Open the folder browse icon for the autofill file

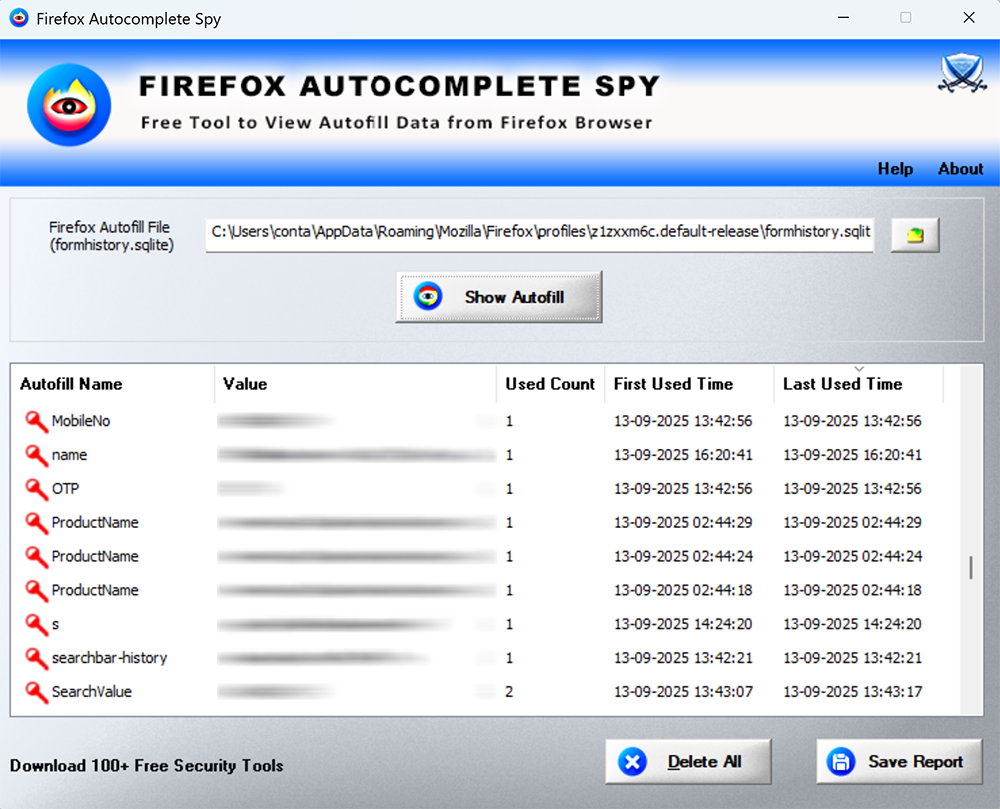[x=914, y=233]
